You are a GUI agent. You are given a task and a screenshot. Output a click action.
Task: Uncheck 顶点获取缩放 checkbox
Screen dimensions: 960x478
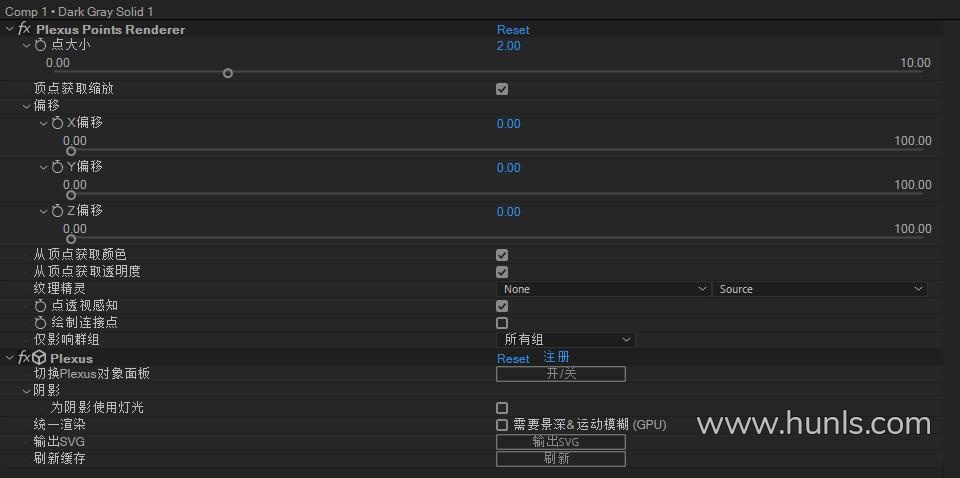[502, 89]
